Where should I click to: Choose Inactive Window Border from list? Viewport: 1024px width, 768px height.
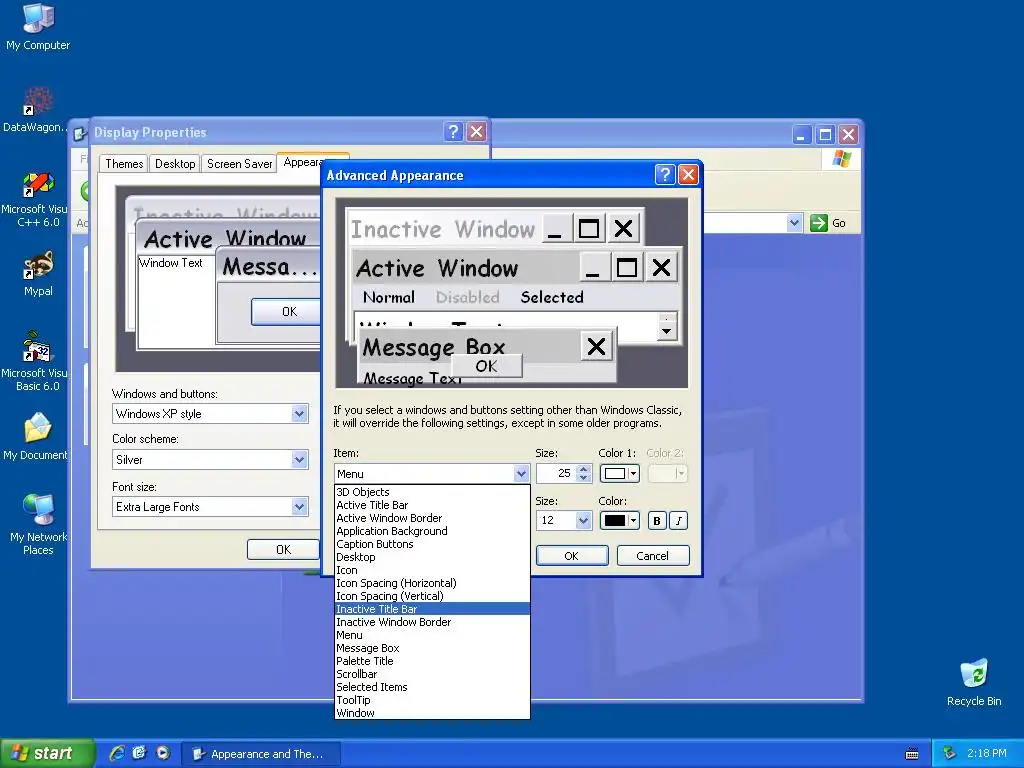click(x=432, y=622)
